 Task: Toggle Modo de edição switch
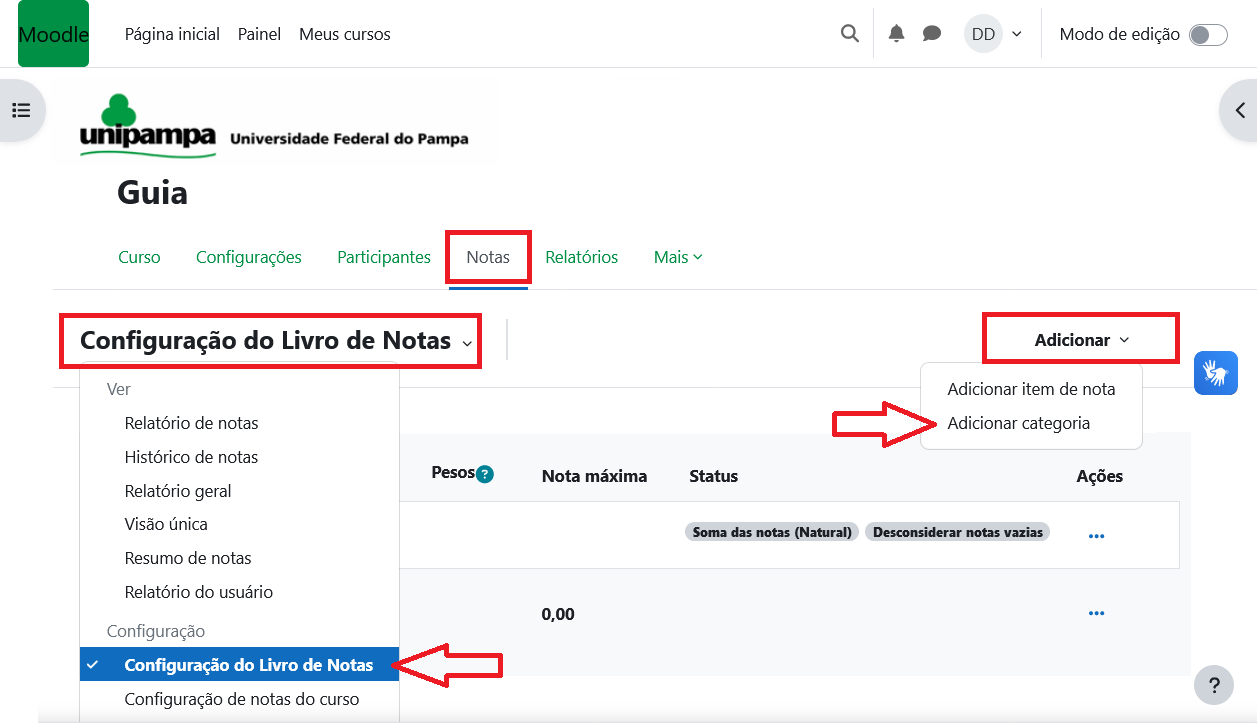click(1207, 35)
